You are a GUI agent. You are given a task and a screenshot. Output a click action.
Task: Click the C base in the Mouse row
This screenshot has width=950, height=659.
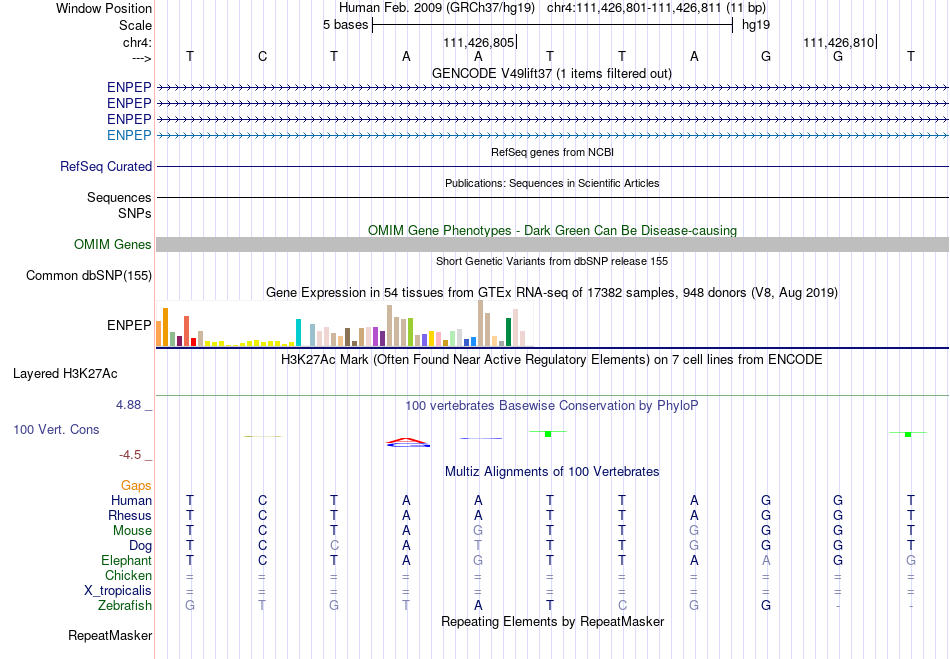coord(262,531)
